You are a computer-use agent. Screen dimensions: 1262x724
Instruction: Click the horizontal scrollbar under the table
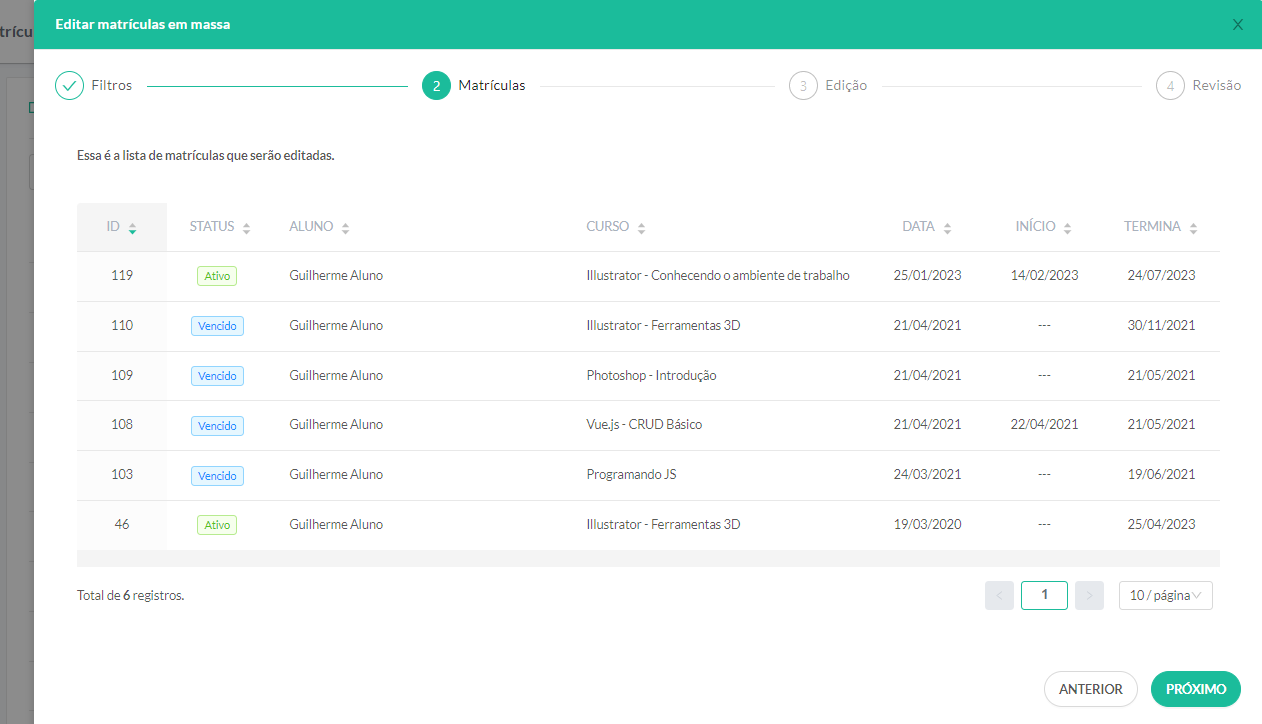coord(648,558)
